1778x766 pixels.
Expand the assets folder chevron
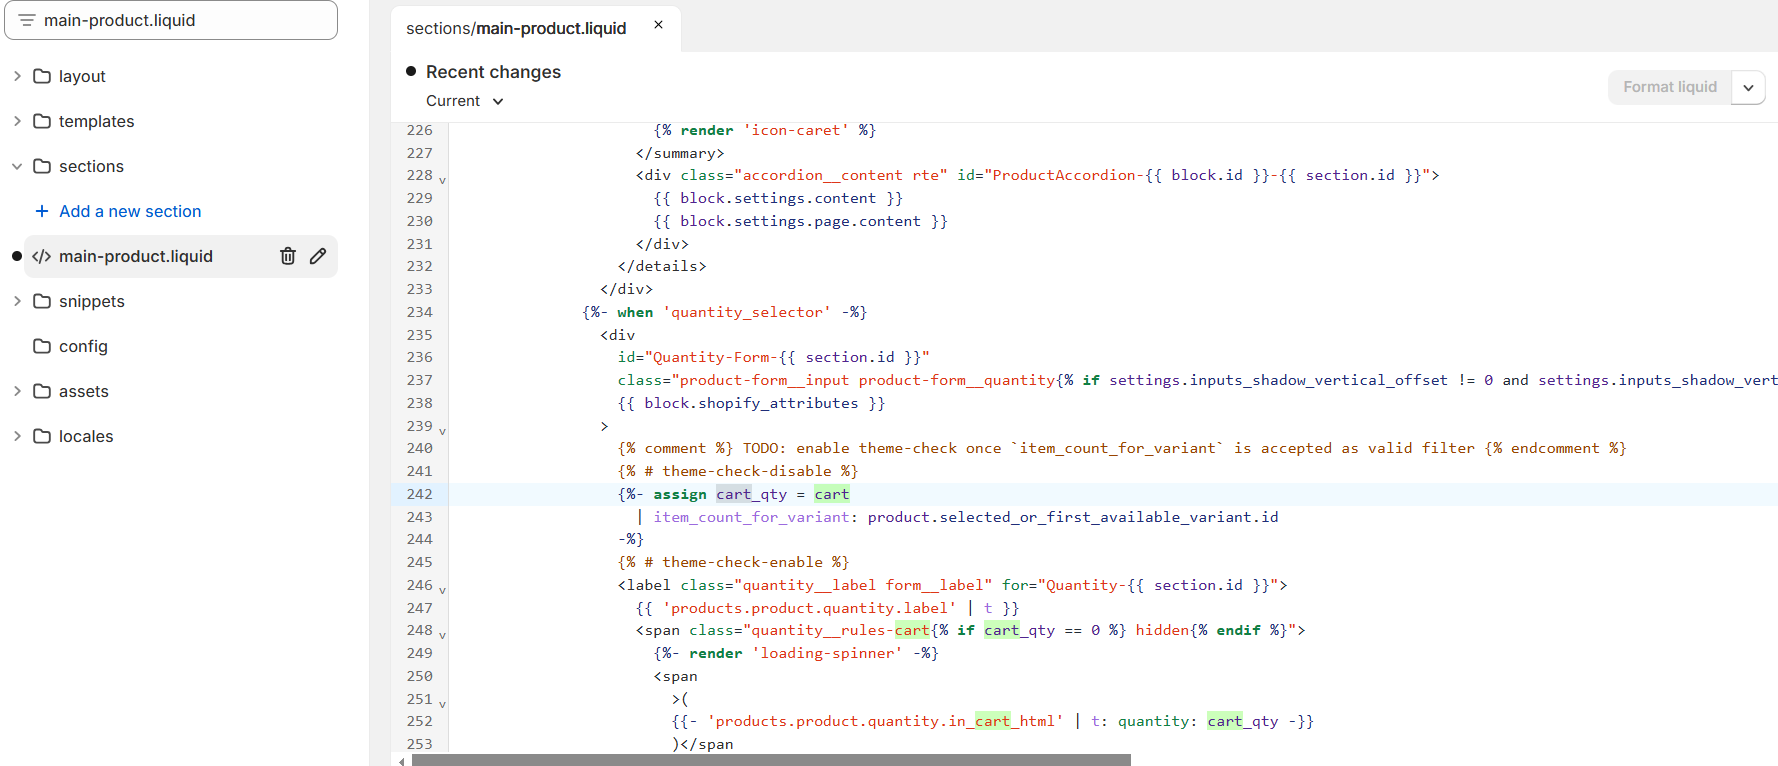pos(17,391)
